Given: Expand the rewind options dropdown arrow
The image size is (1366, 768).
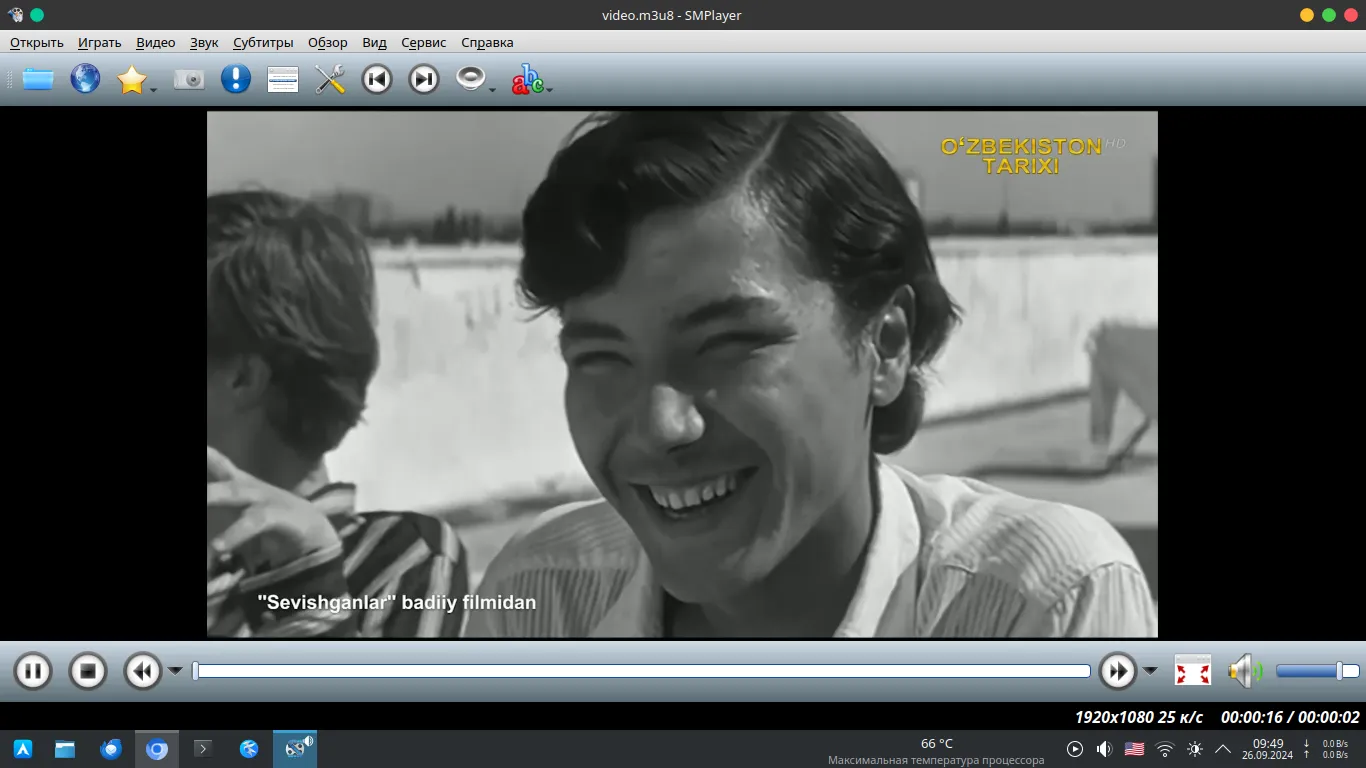Looking at the screenshot, I should point(175,670).
